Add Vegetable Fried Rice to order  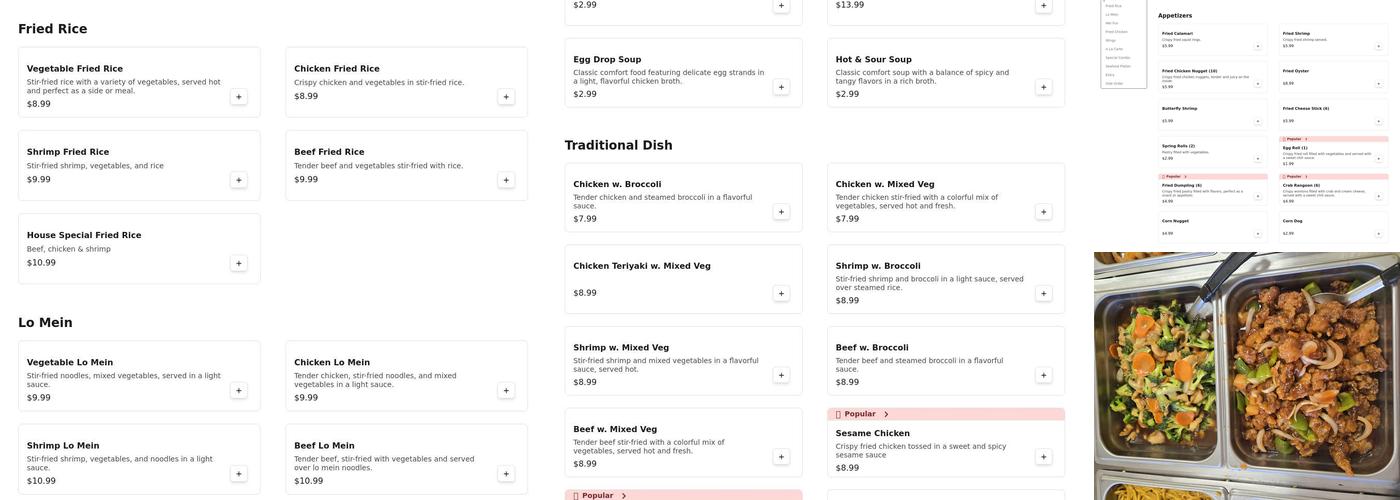click(x=239, y=97)
